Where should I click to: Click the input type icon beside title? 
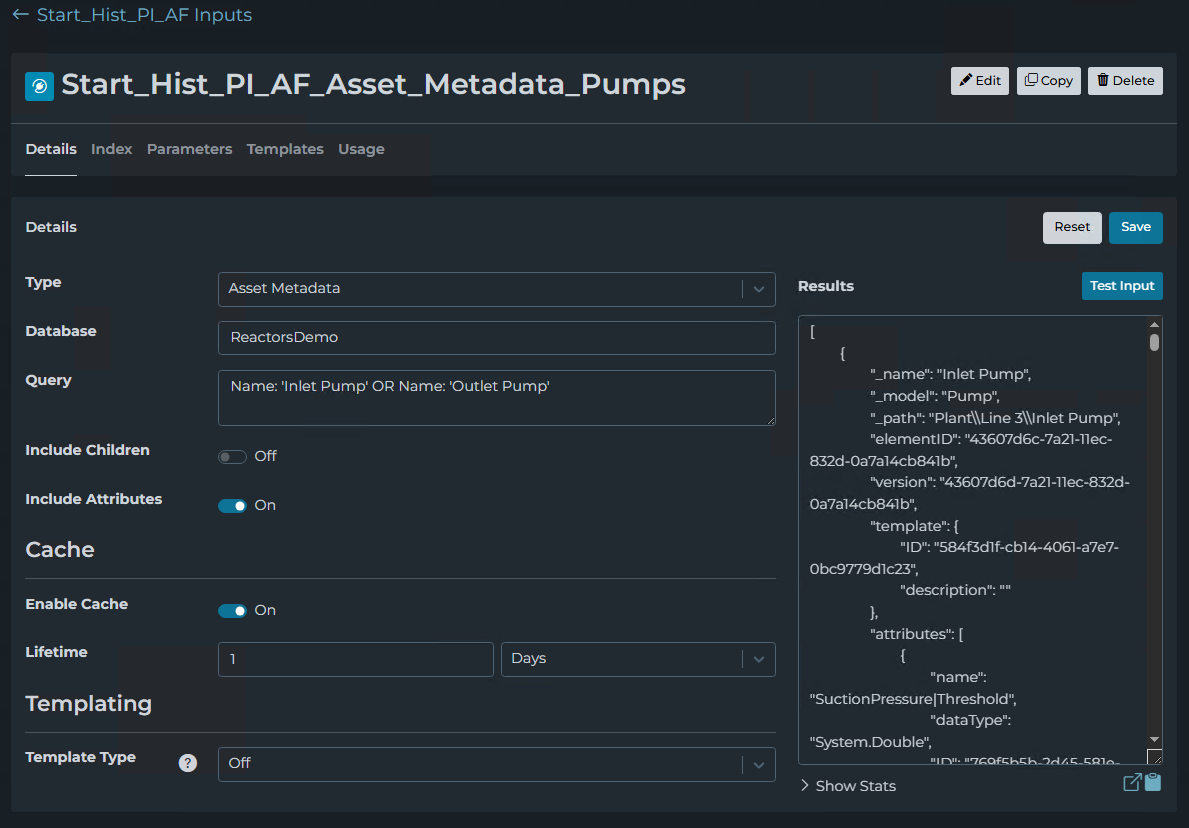pyautogui.click(x=39, y=87)
